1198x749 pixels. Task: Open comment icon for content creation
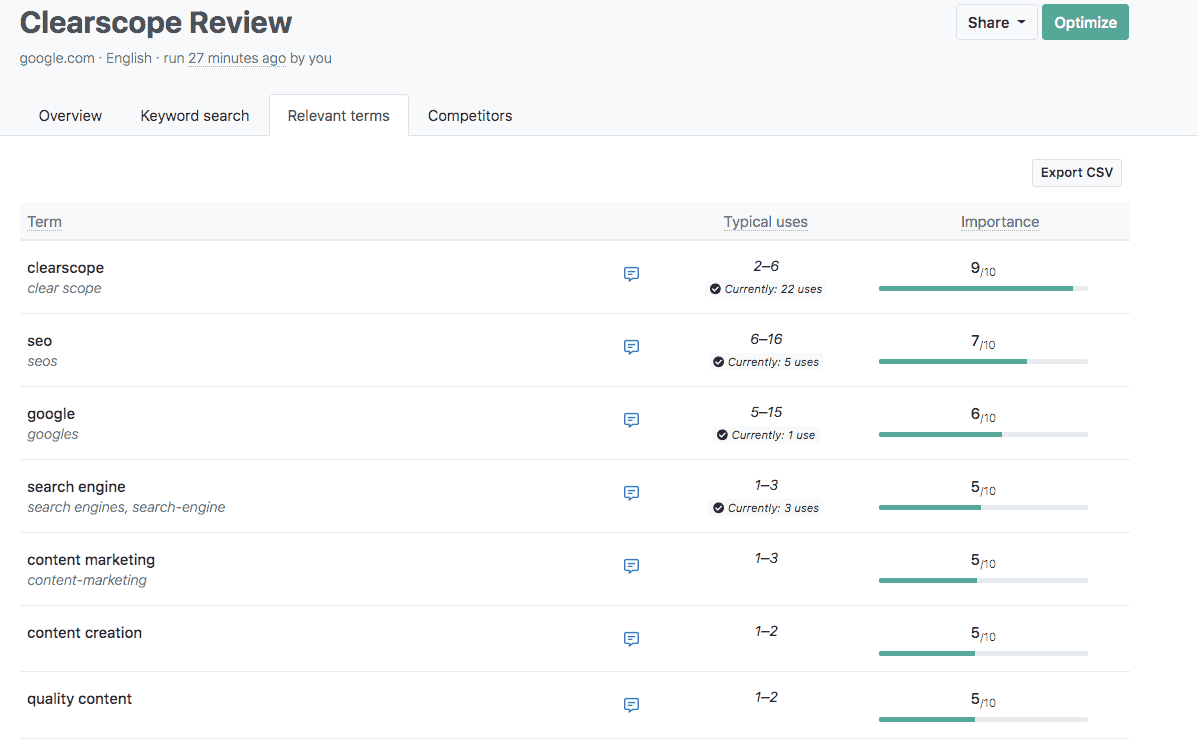tap(631, 639)
